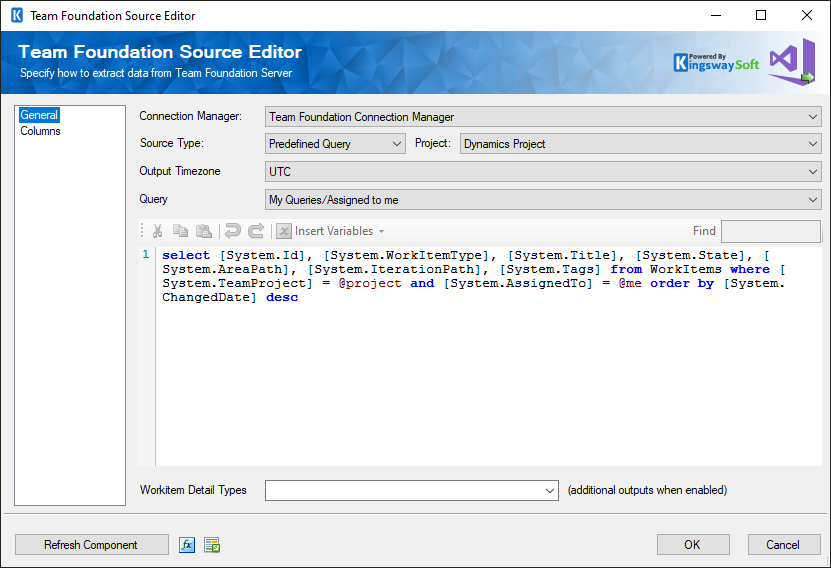Open the Project dropdown showing Dynamics Project

tap(640, 144)
